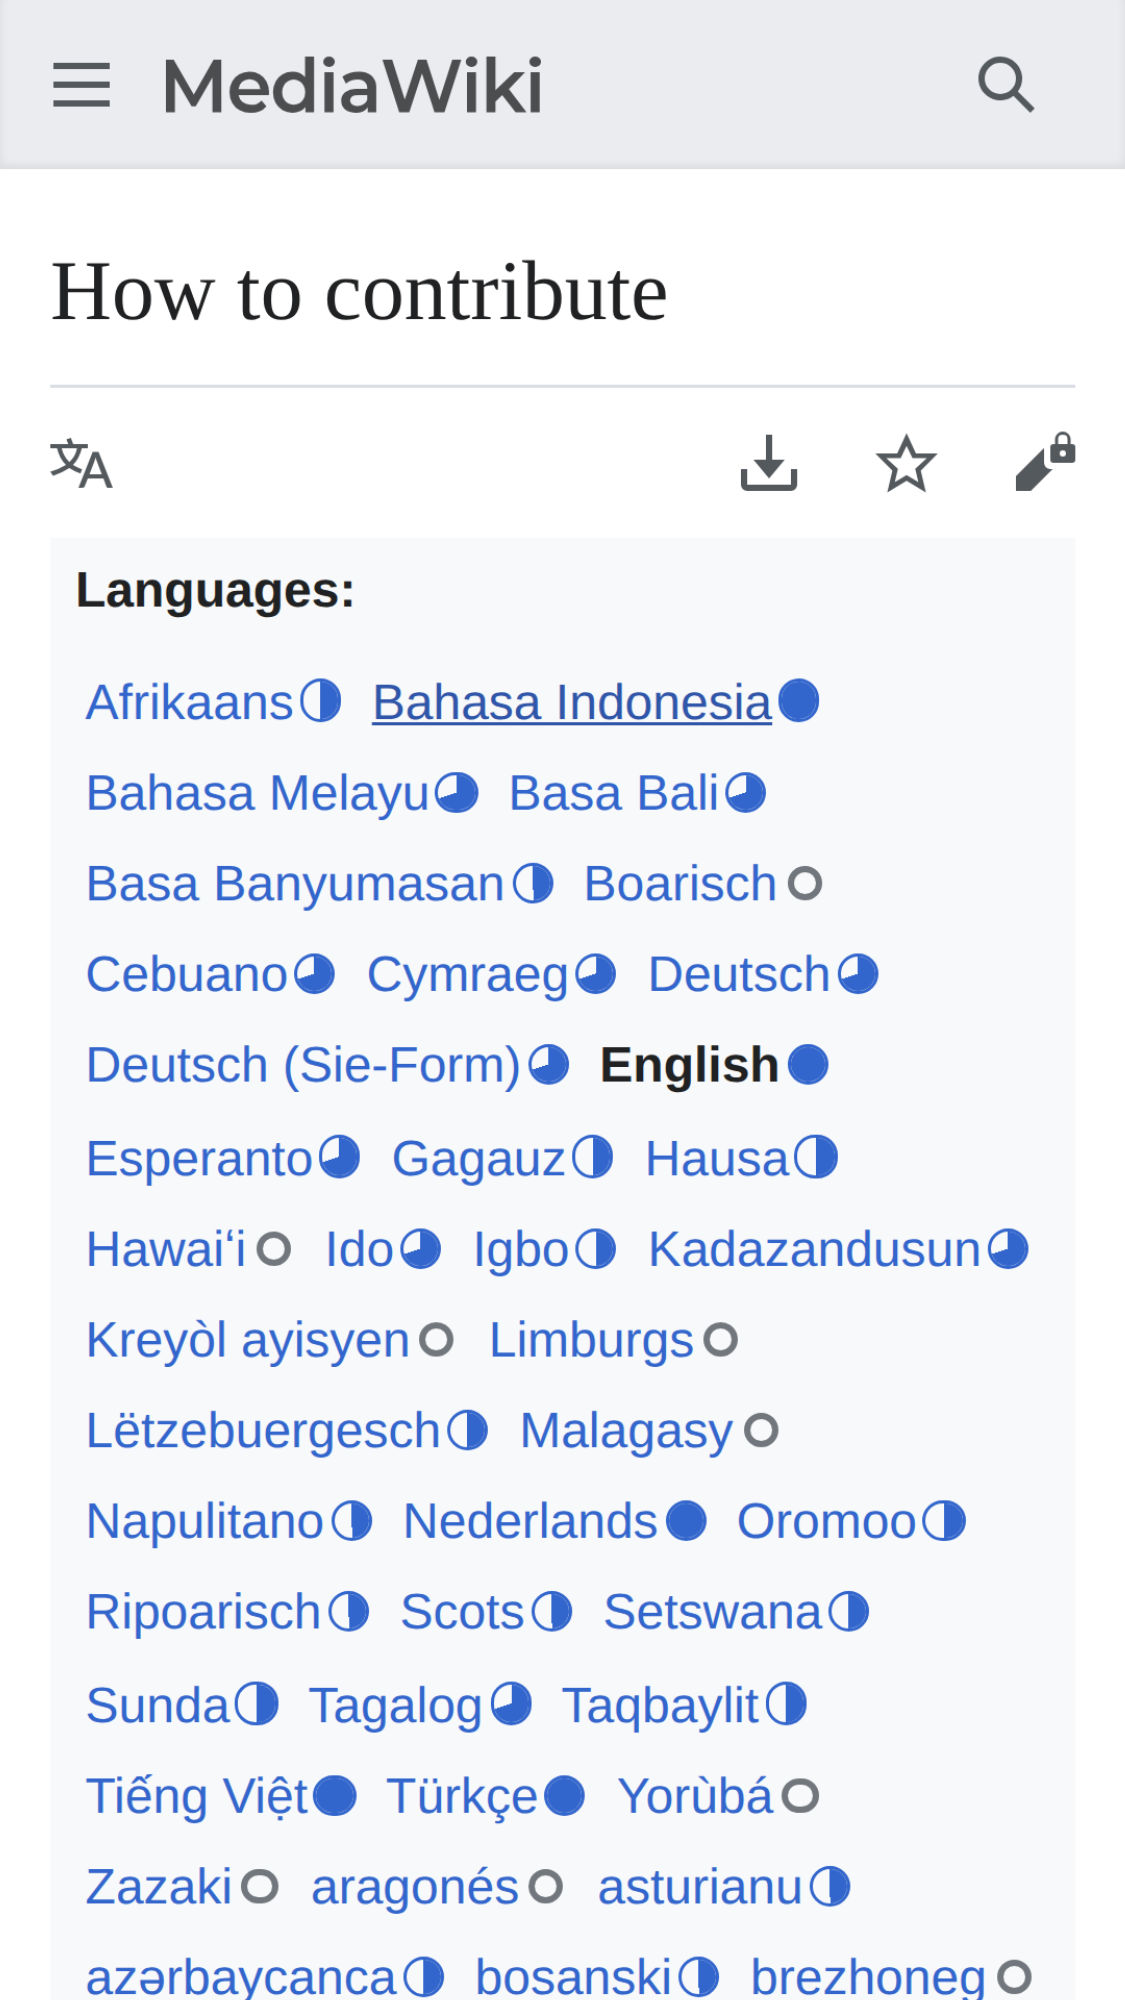Toggle the watchlist star
Viewport: 1125px width, 2000px height.
pos(906,463)
